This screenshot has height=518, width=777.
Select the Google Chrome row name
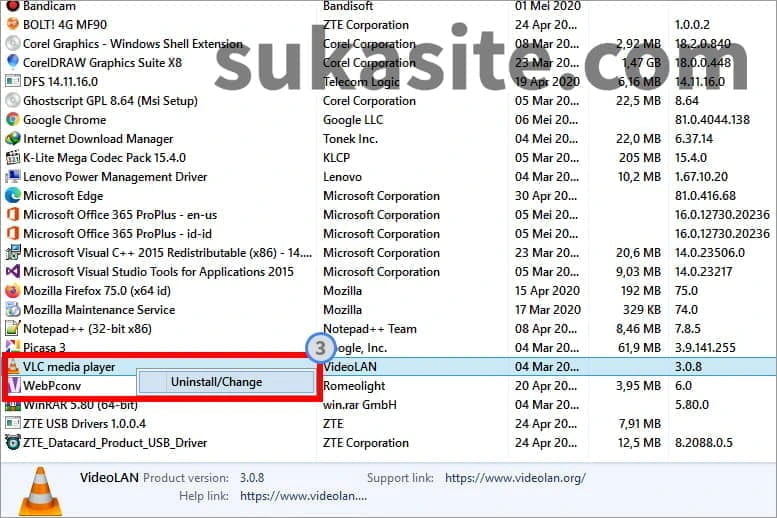pyautogui.click(x=64, y=119)
